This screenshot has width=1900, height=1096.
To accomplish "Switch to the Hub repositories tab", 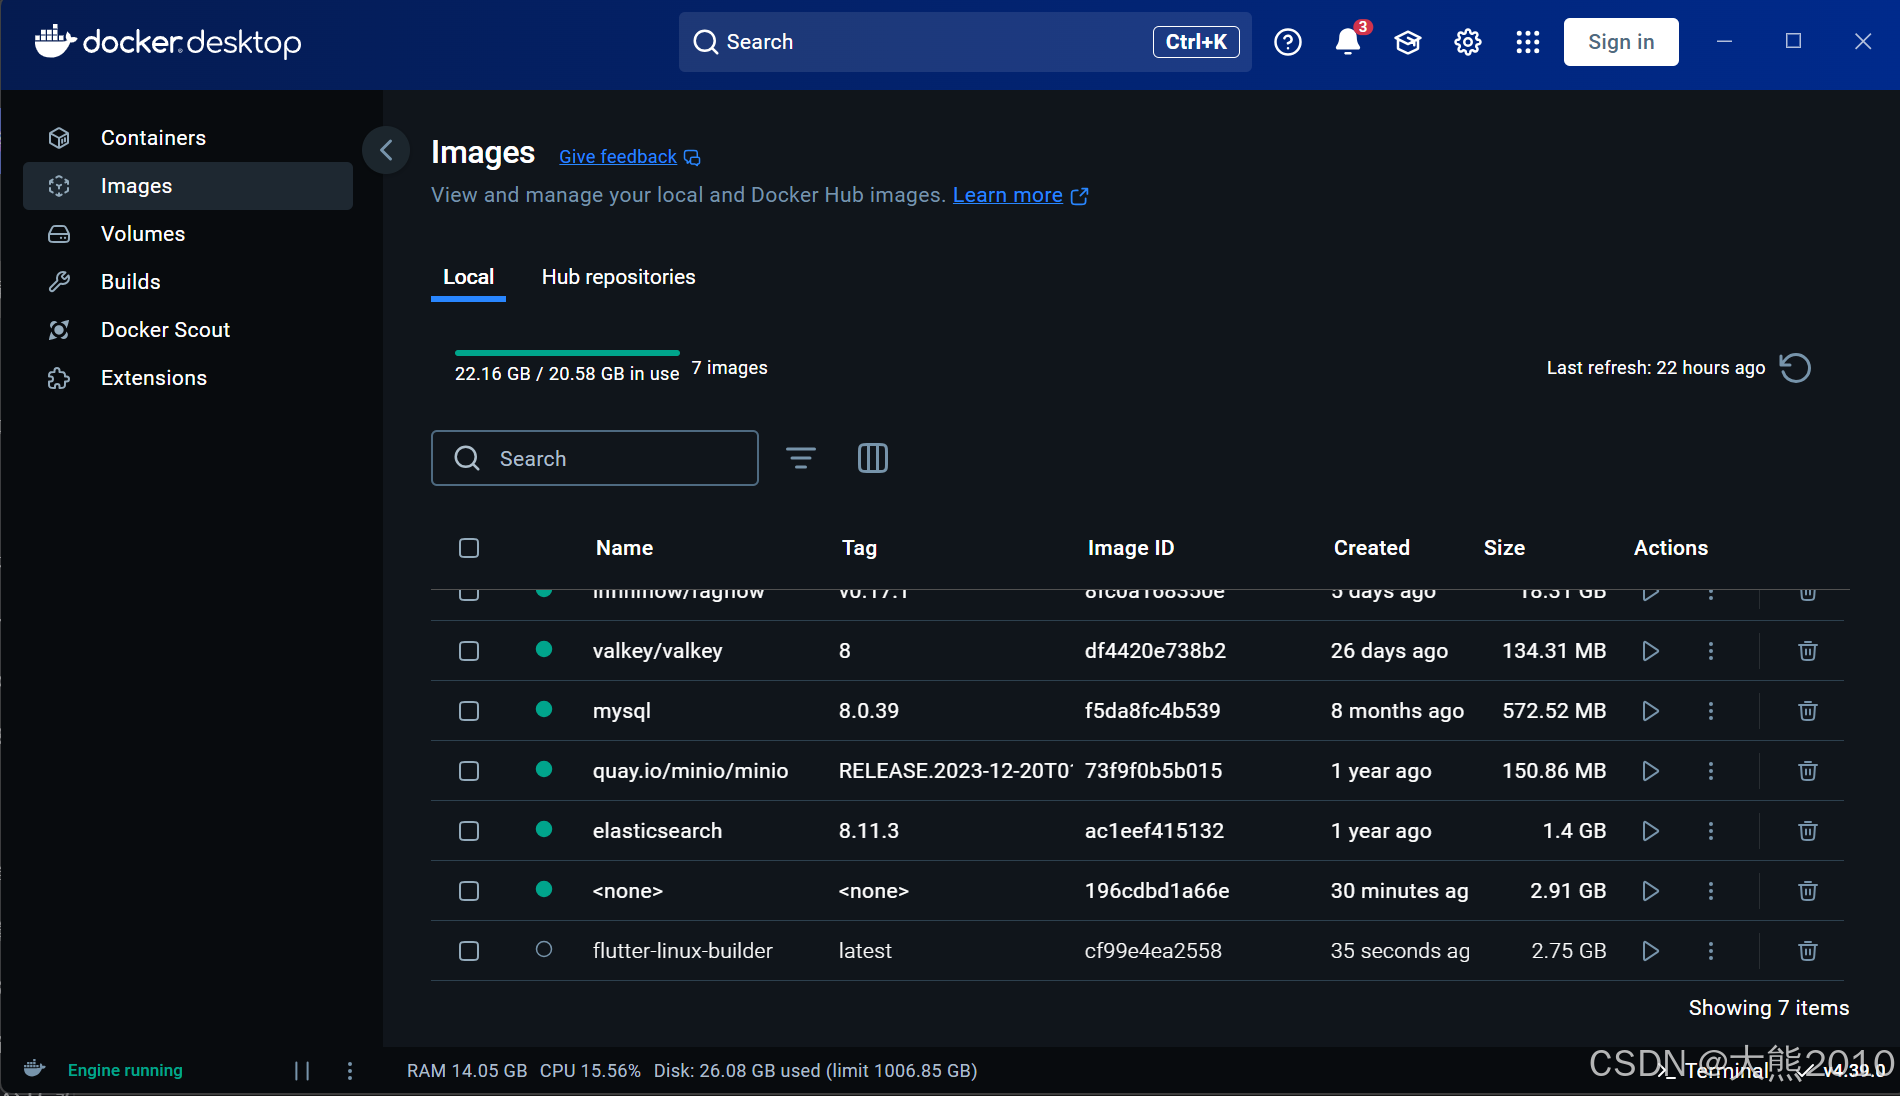I will (617, 277).
